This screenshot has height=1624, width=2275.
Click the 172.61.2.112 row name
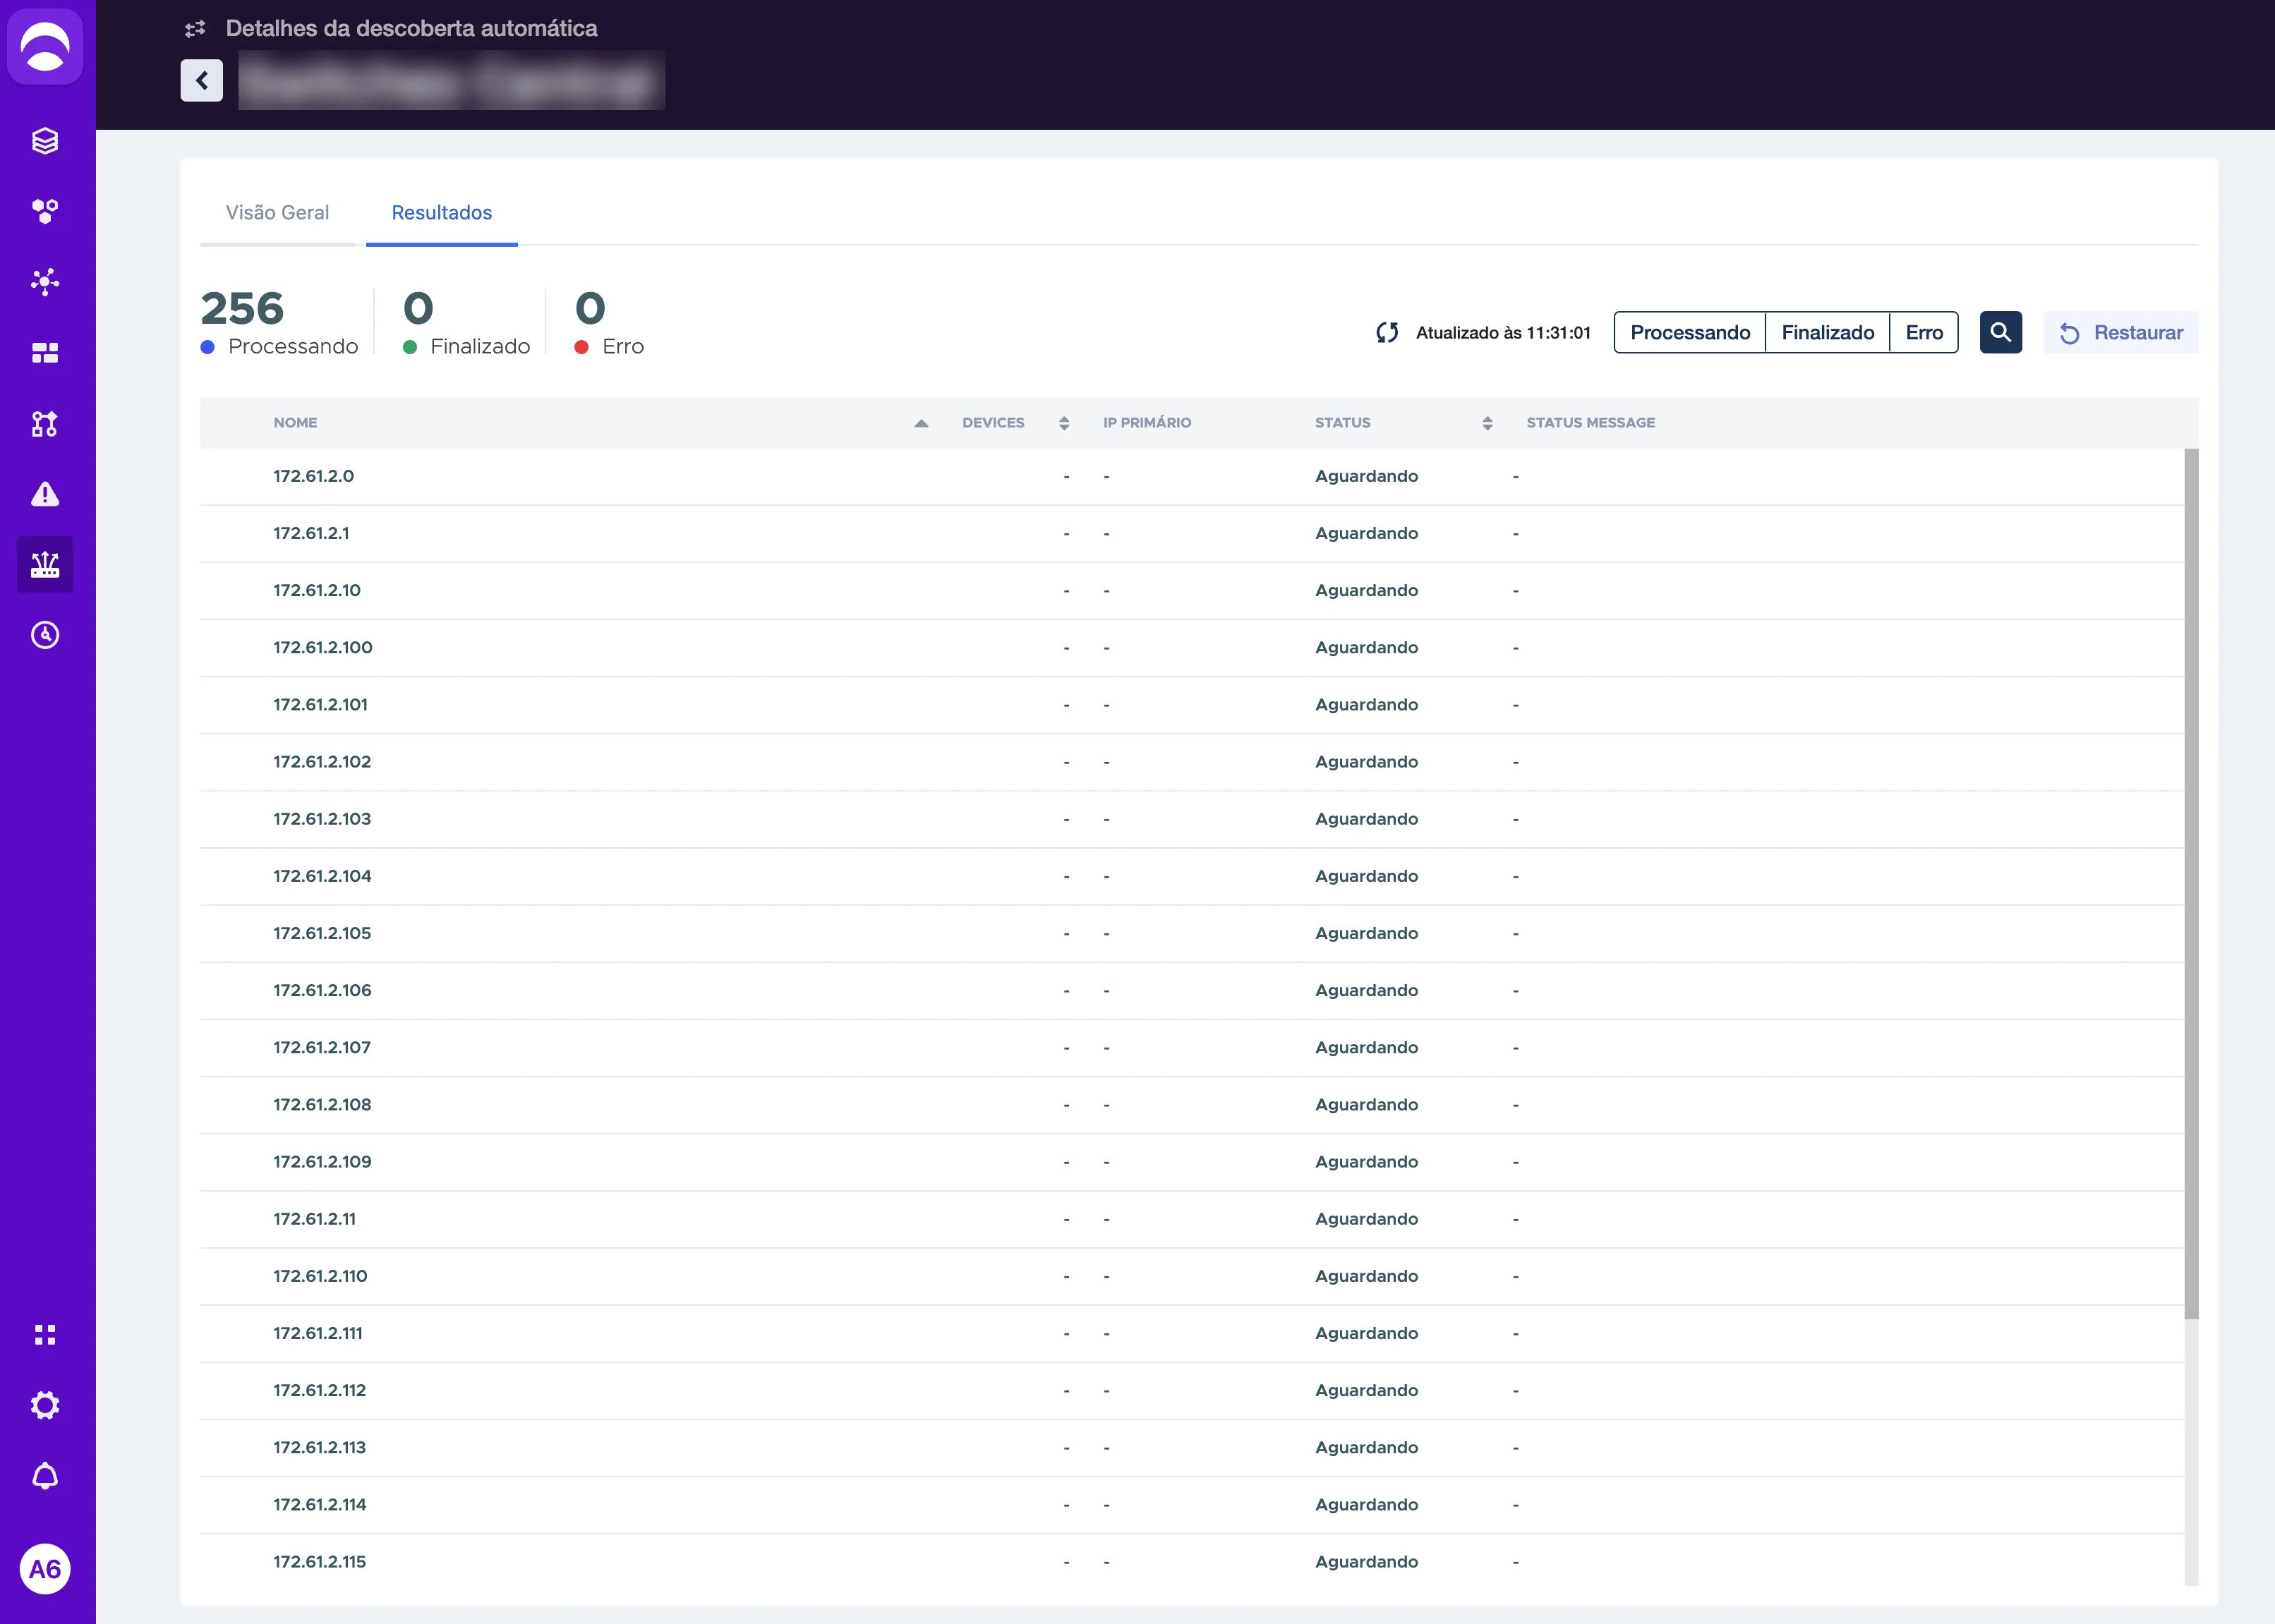(x=320, y=1390)
